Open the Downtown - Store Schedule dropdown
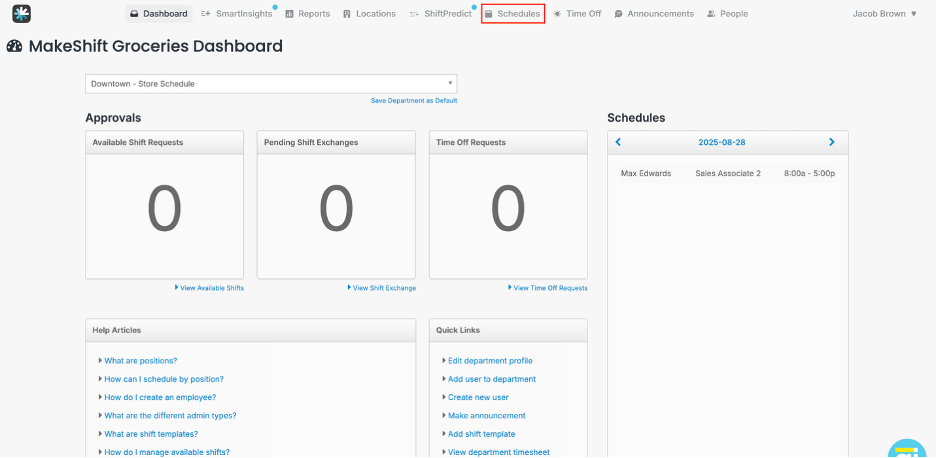 pos(271,83)
